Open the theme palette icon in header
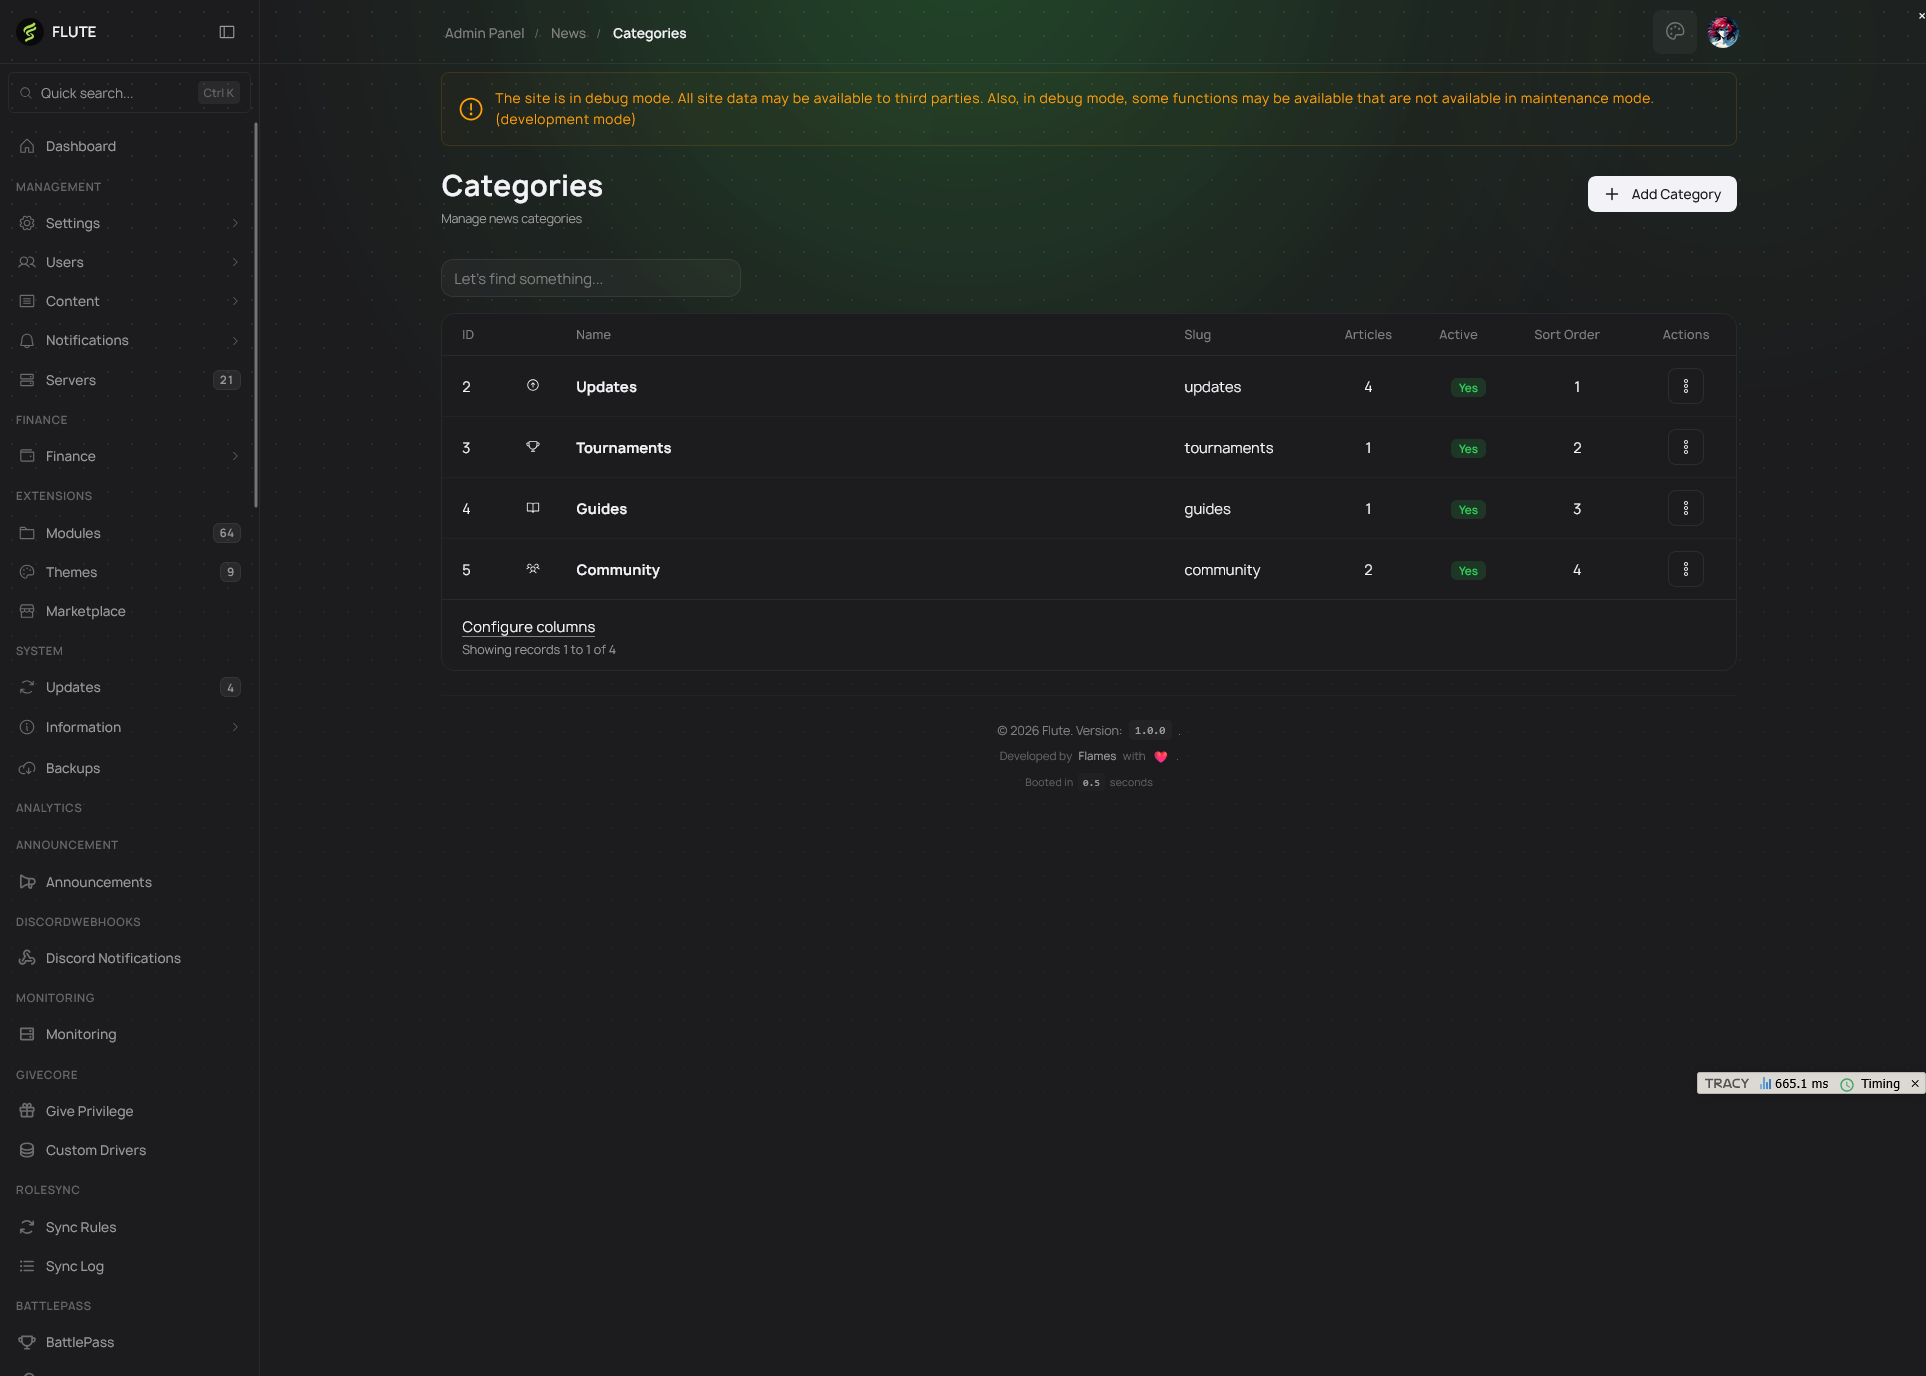The image size is (1926, 1376). click(1674, 32)
